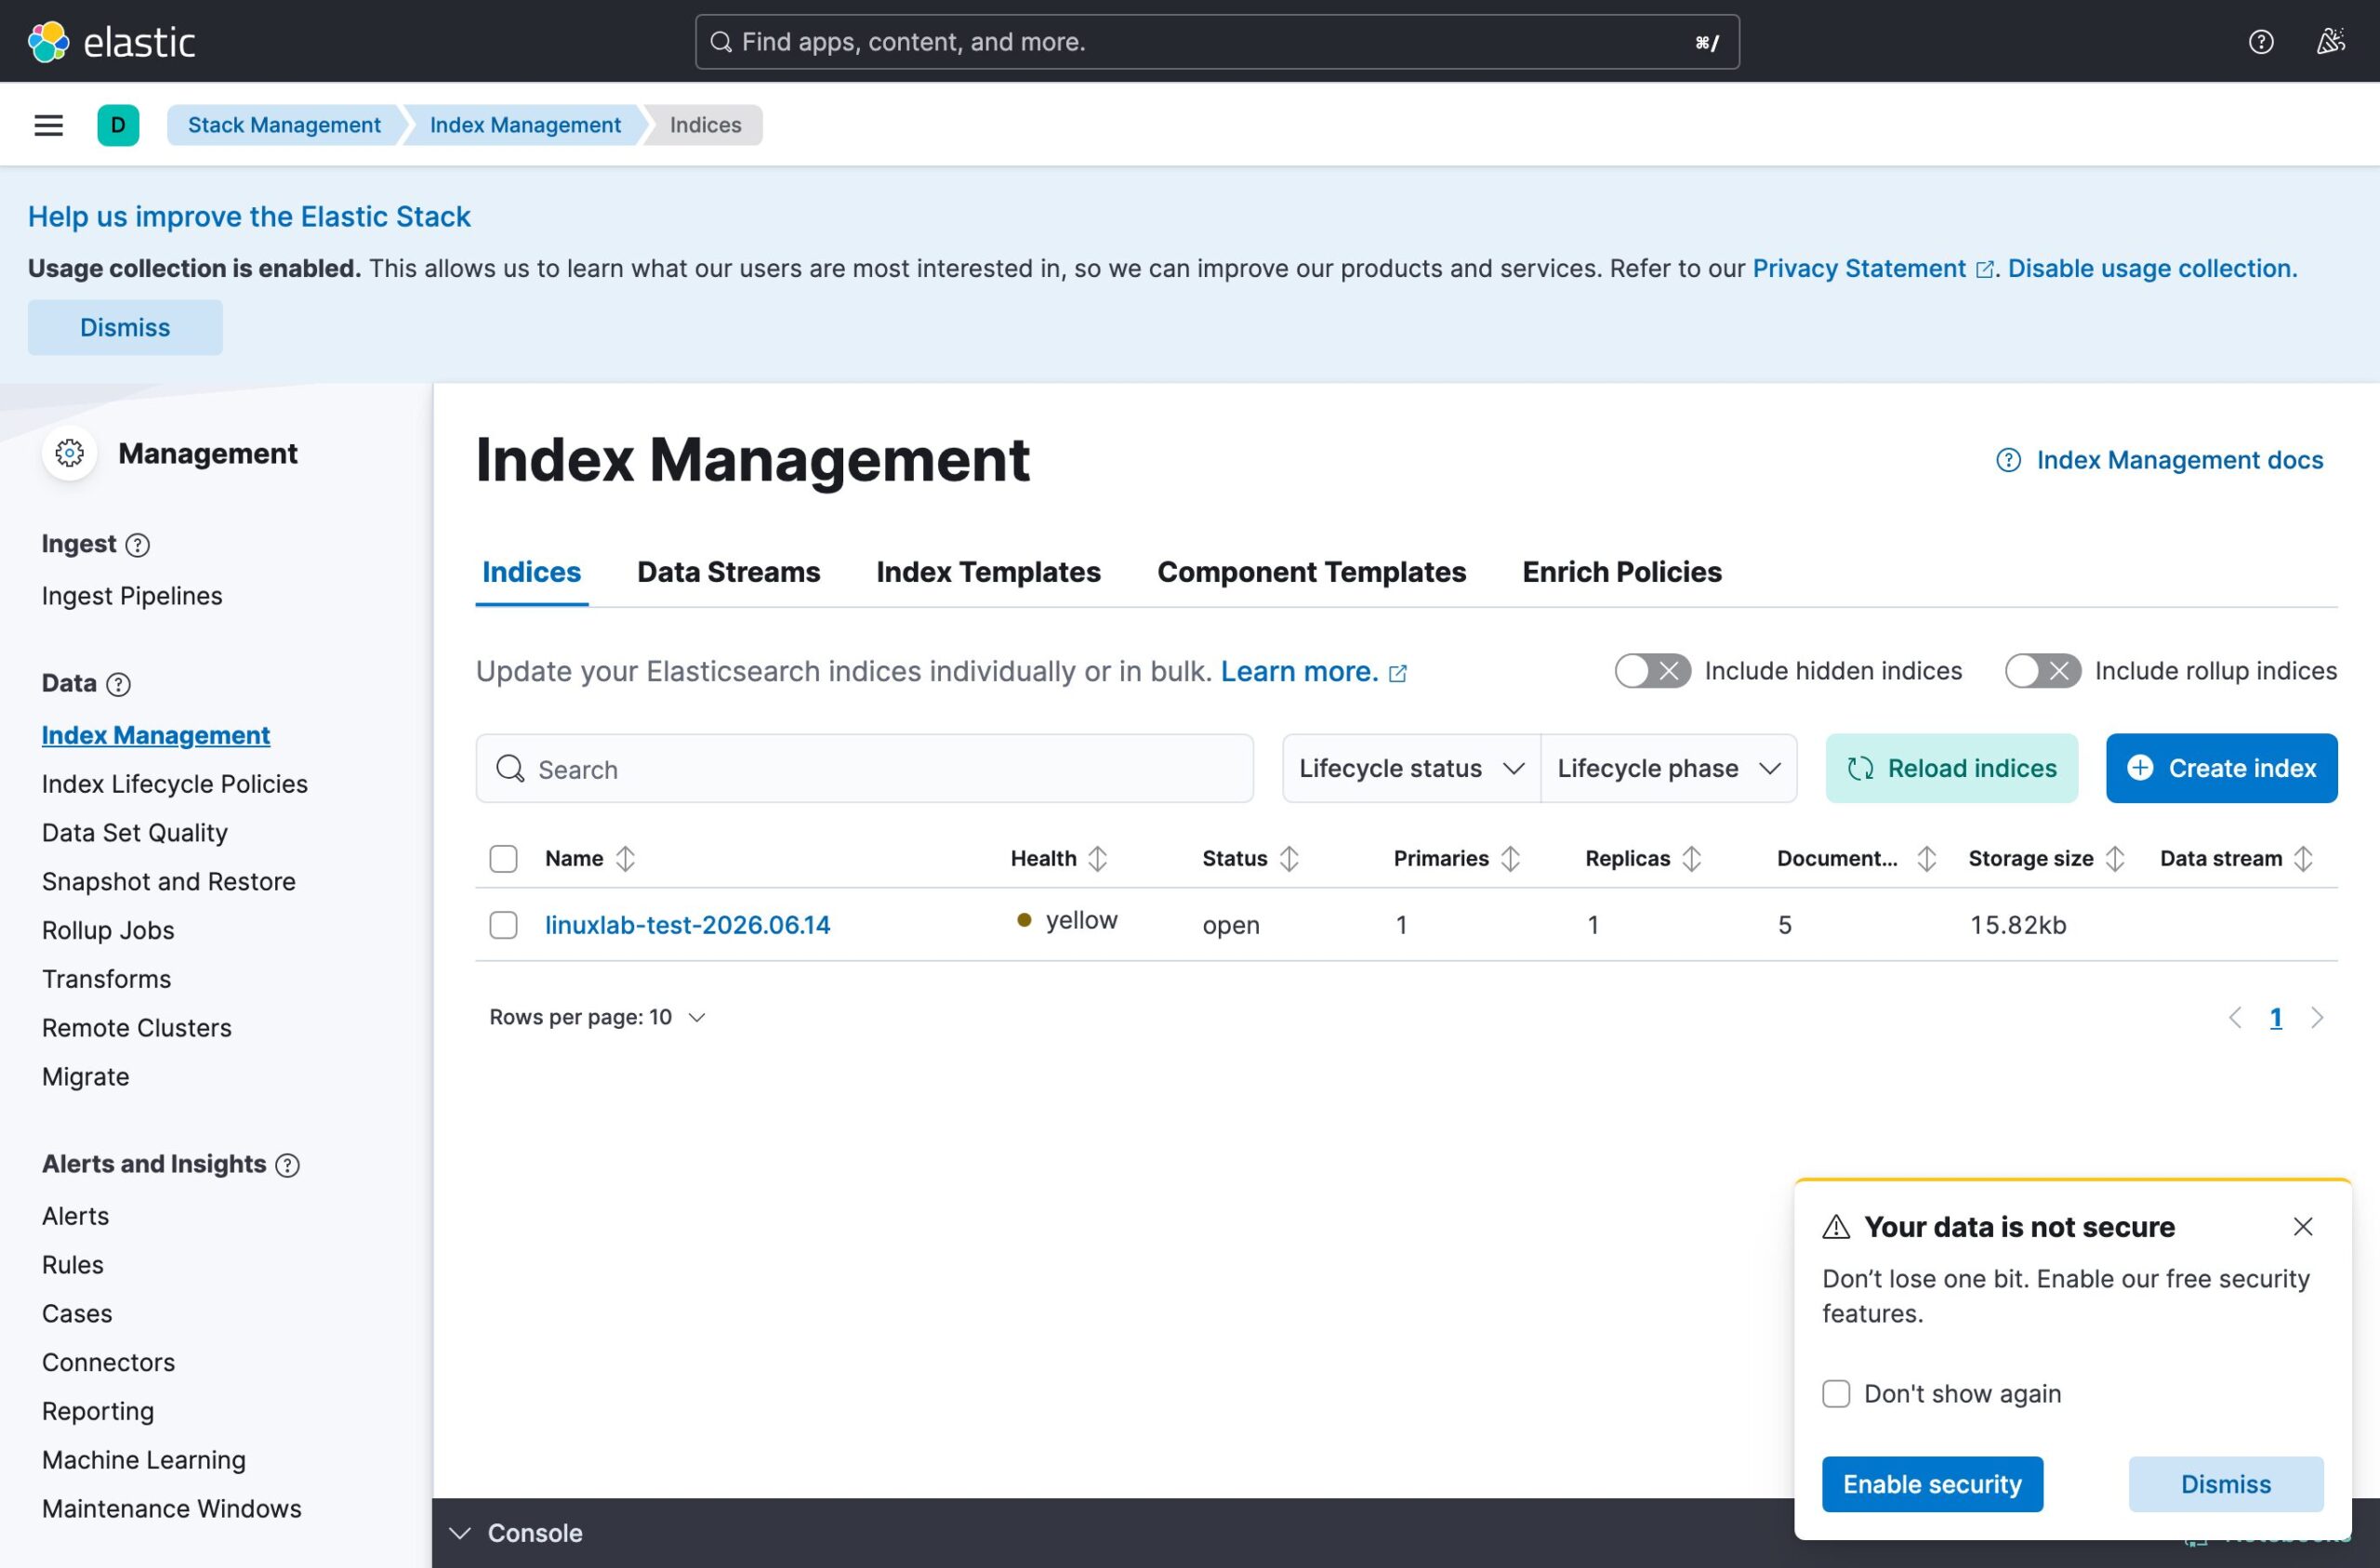The width and height of the screenshot is (2380, 1568).
Task: Click the Management gear icon
Action: click(x=69, y=453)
